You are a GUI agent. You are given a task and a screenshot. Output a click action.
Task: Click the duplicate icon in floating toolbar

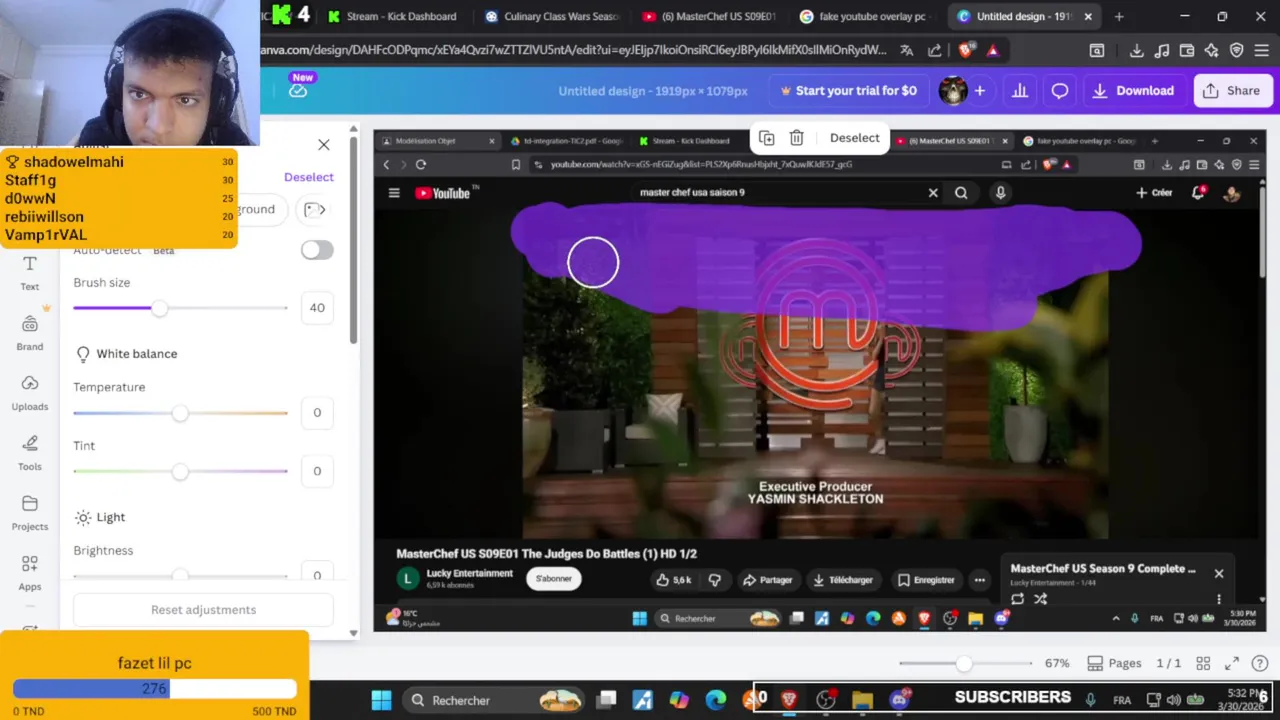click(766, 138)
